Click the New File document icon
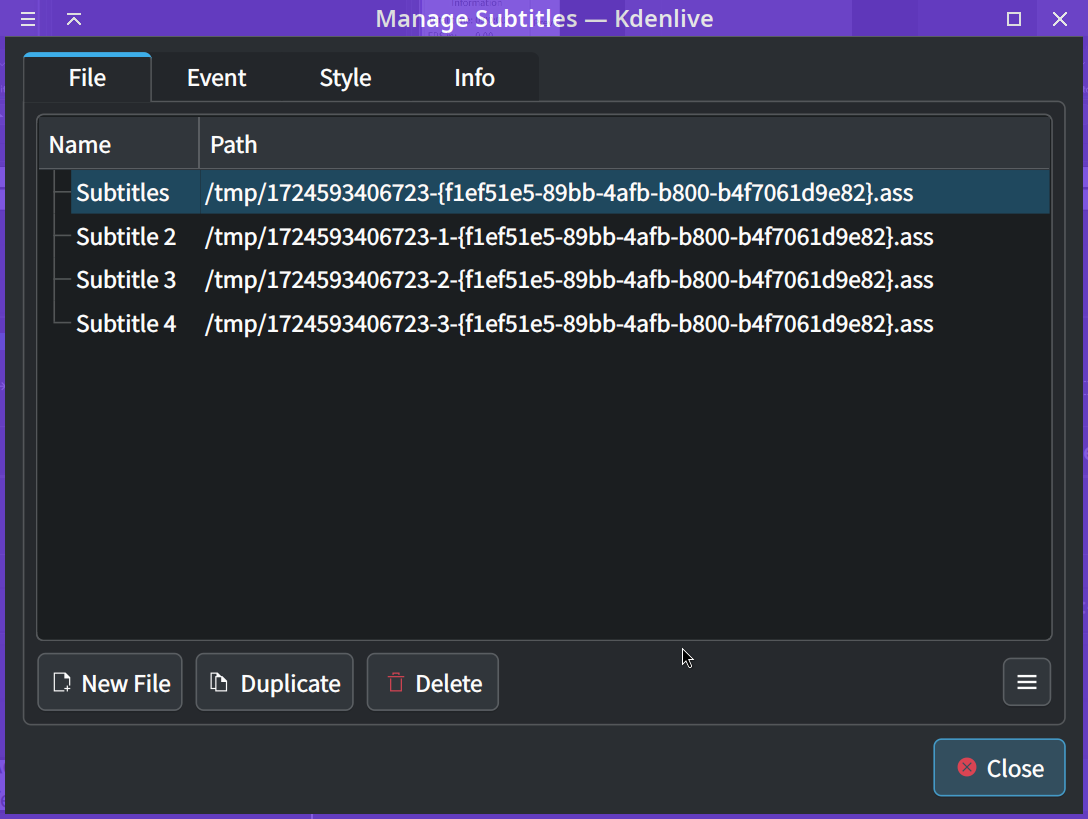The image size is (1088, 819). pyautogui.click(x=62, y=683)
